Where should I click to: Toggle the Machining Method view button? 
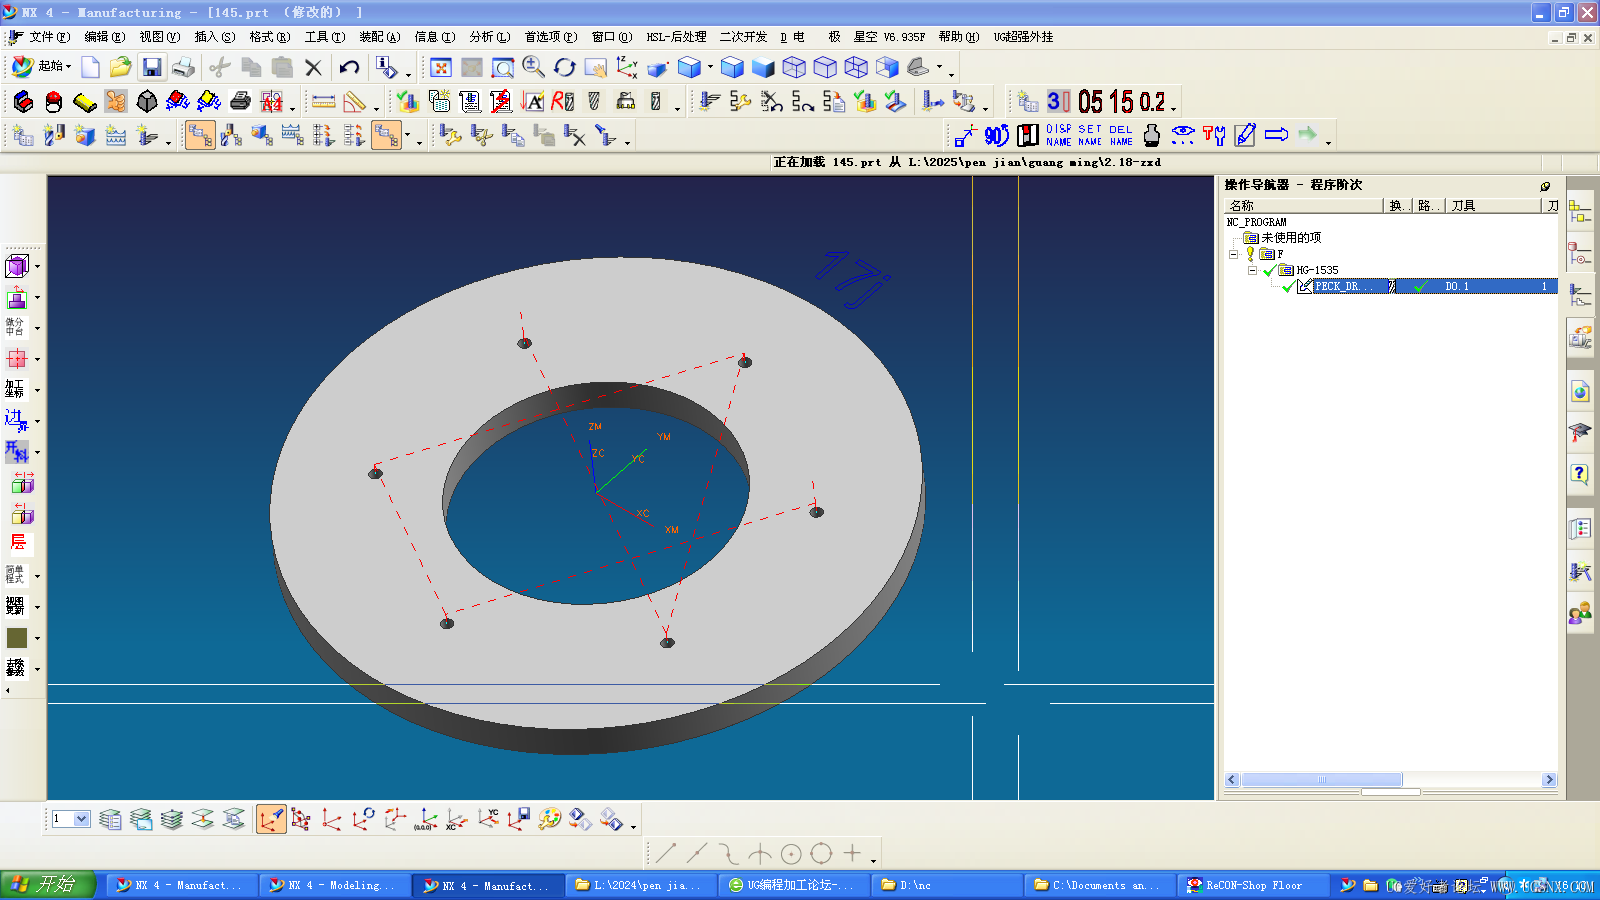pyautogui.click(x=293, y=135)
